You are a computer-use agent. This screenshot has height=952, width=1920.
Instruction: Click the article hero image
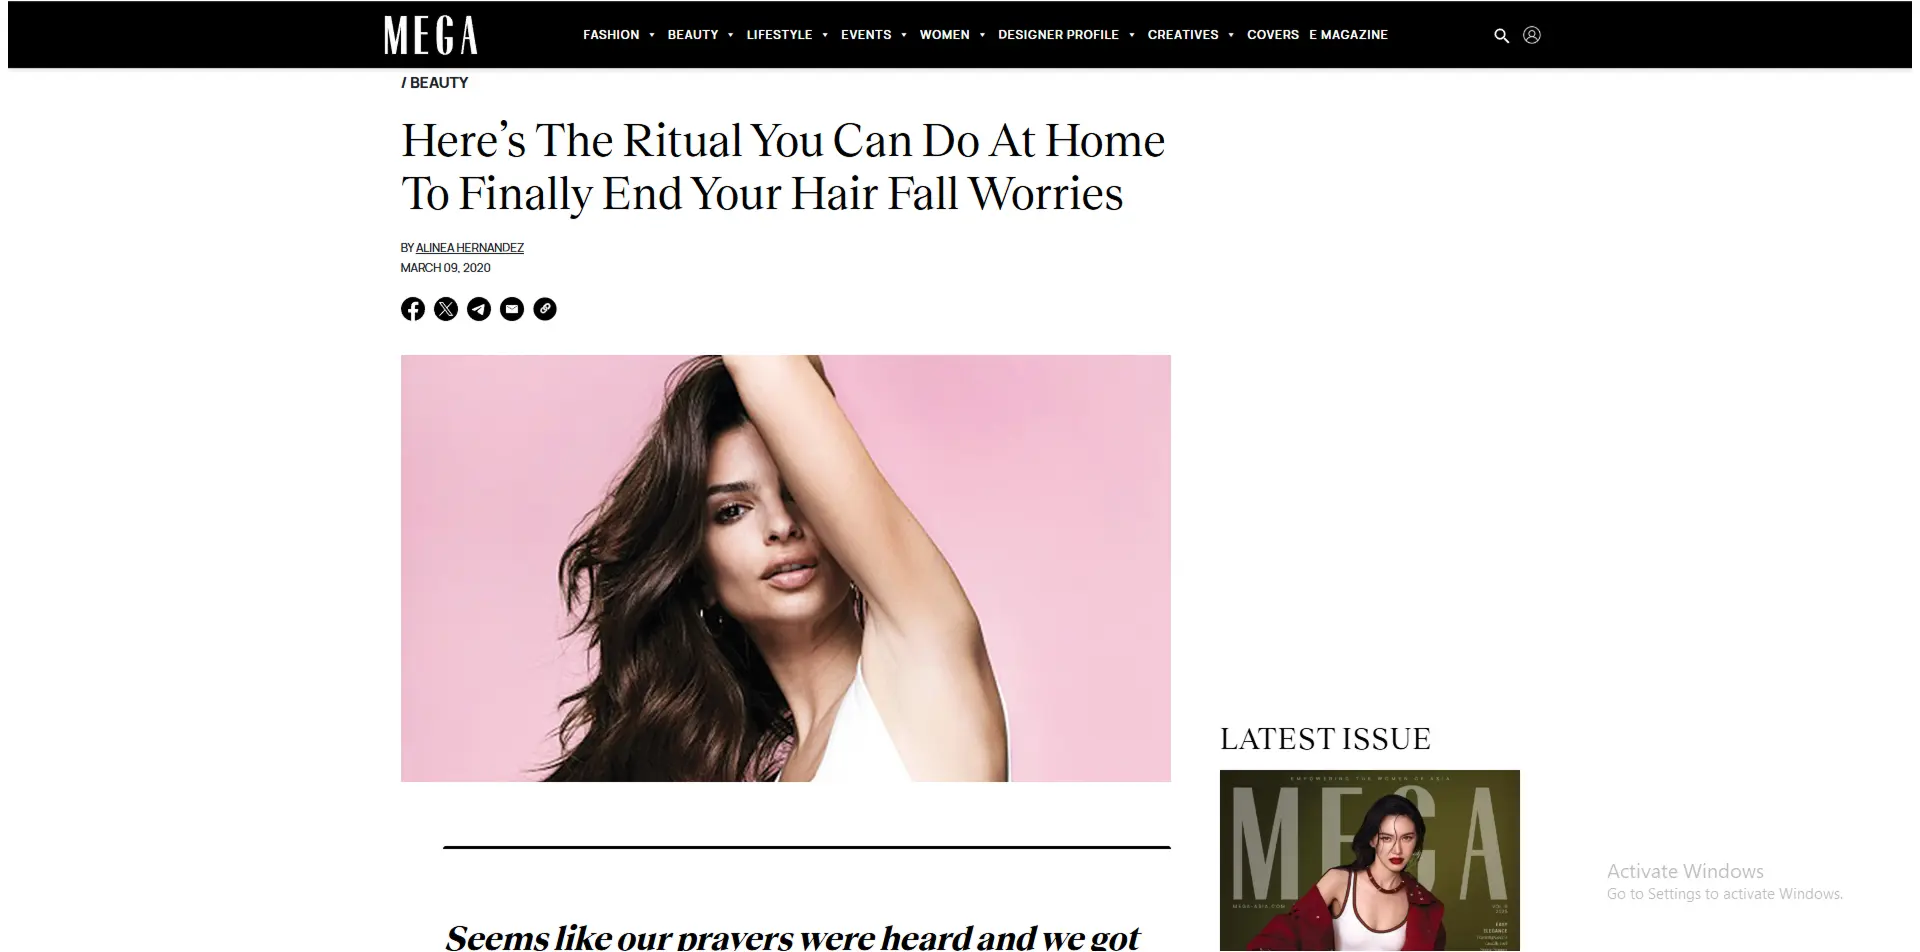point(786,568)
